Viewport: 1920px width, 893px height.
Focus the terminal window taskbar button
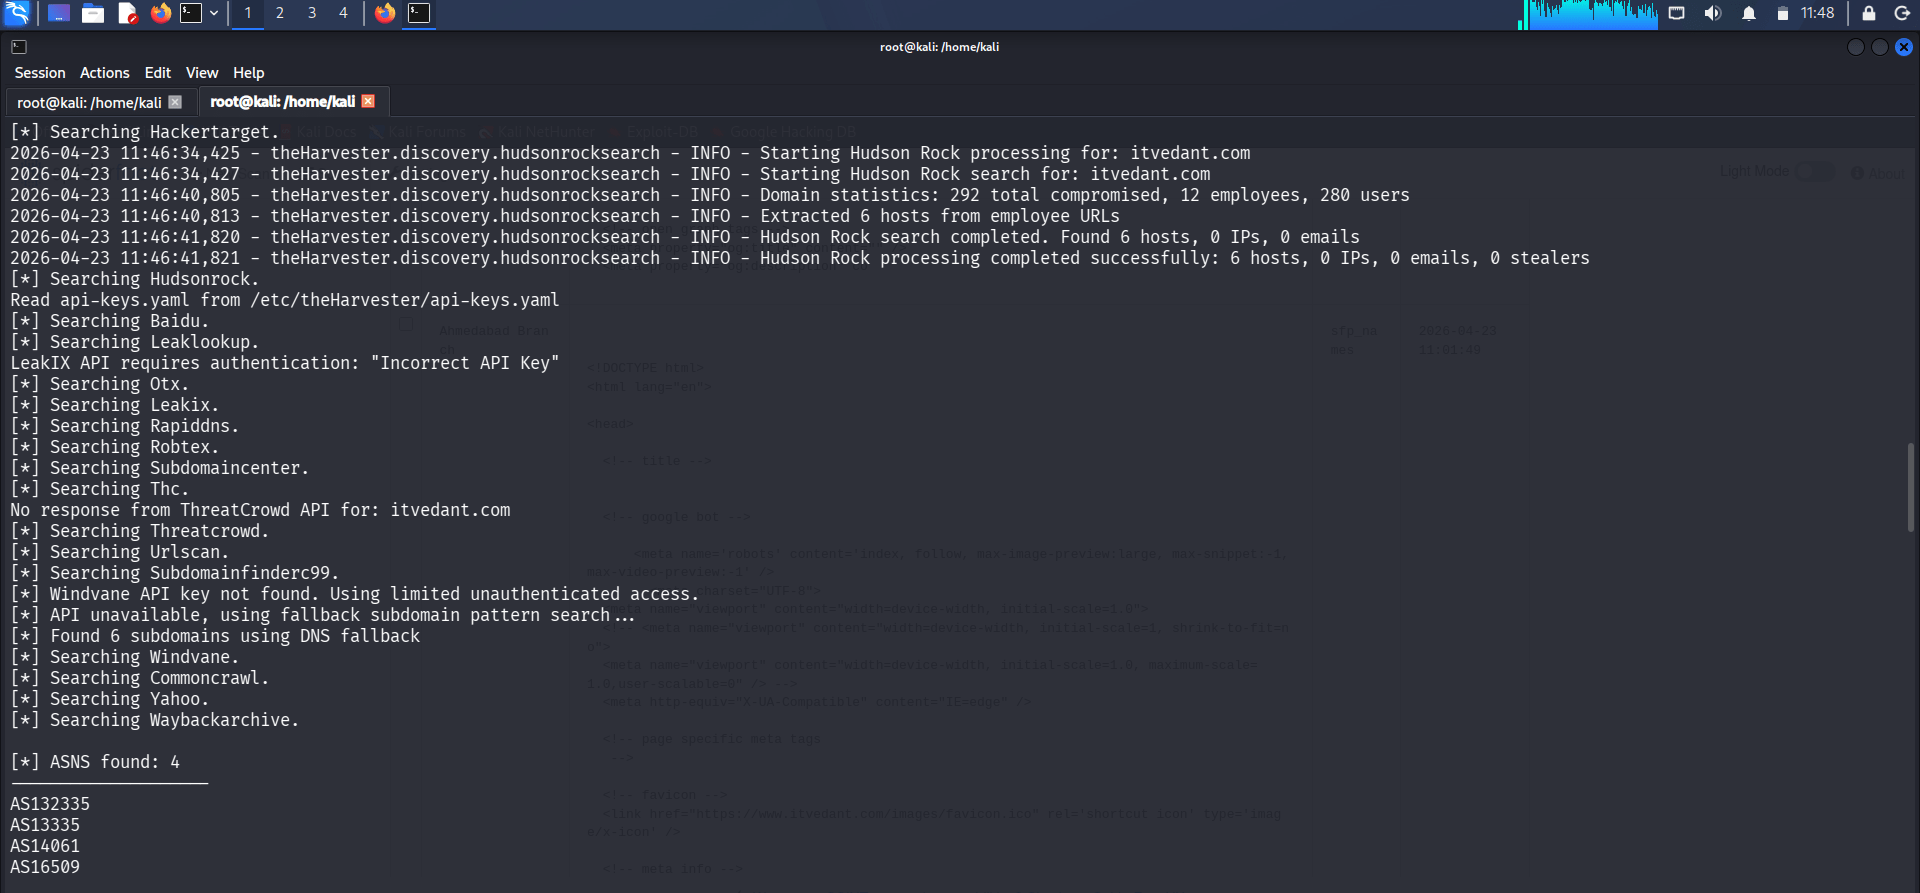pyautogui.click(x=419, y=13)
